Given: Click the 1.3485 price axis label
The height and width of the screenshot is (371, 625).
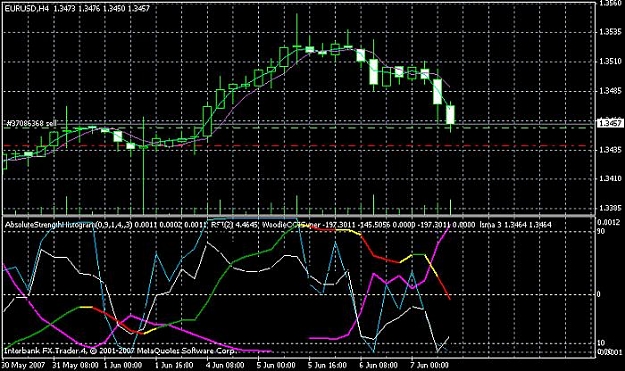Looking at the screenshot, I should coord(610,91).
